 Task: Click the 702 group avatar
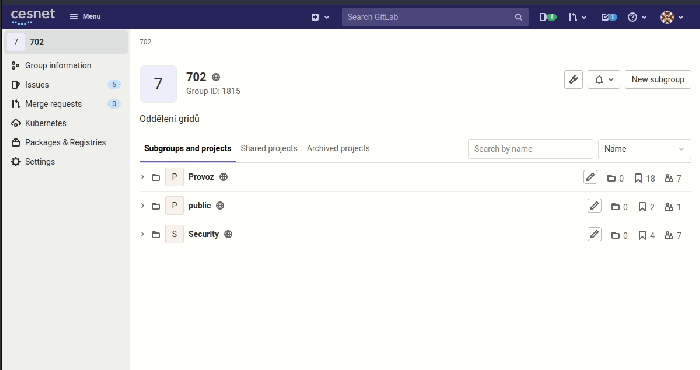158,84
